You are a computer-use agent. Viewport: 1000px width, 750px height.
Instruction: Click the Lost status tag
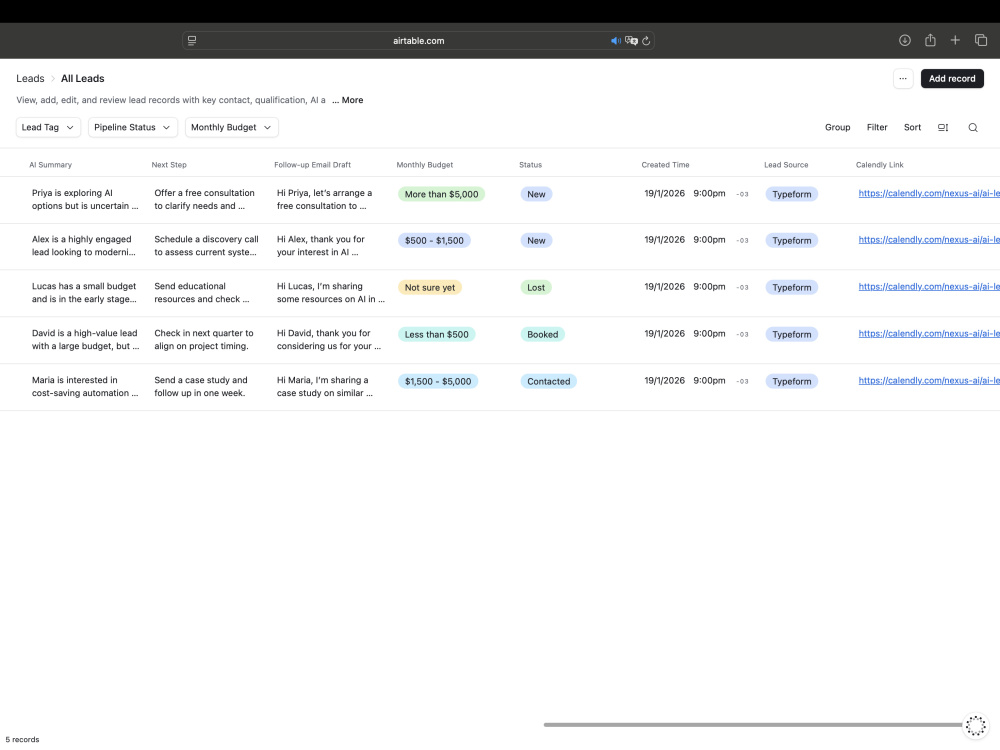pos(536,288)
